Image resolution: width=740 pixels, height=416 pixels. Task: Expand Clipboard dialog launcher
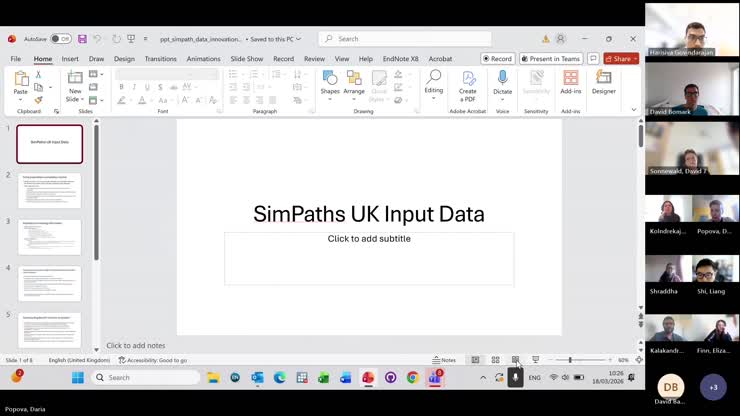[x=57, y=111]
